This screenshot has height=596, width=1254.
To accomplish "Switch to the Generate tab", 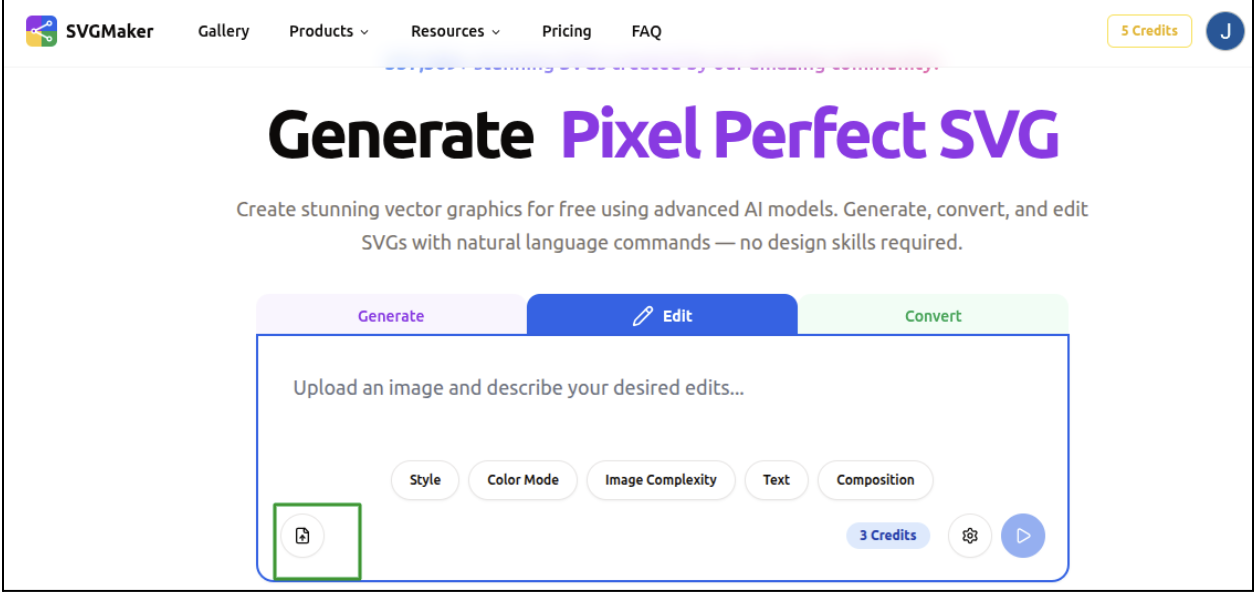I will click(x=389, y=315).
